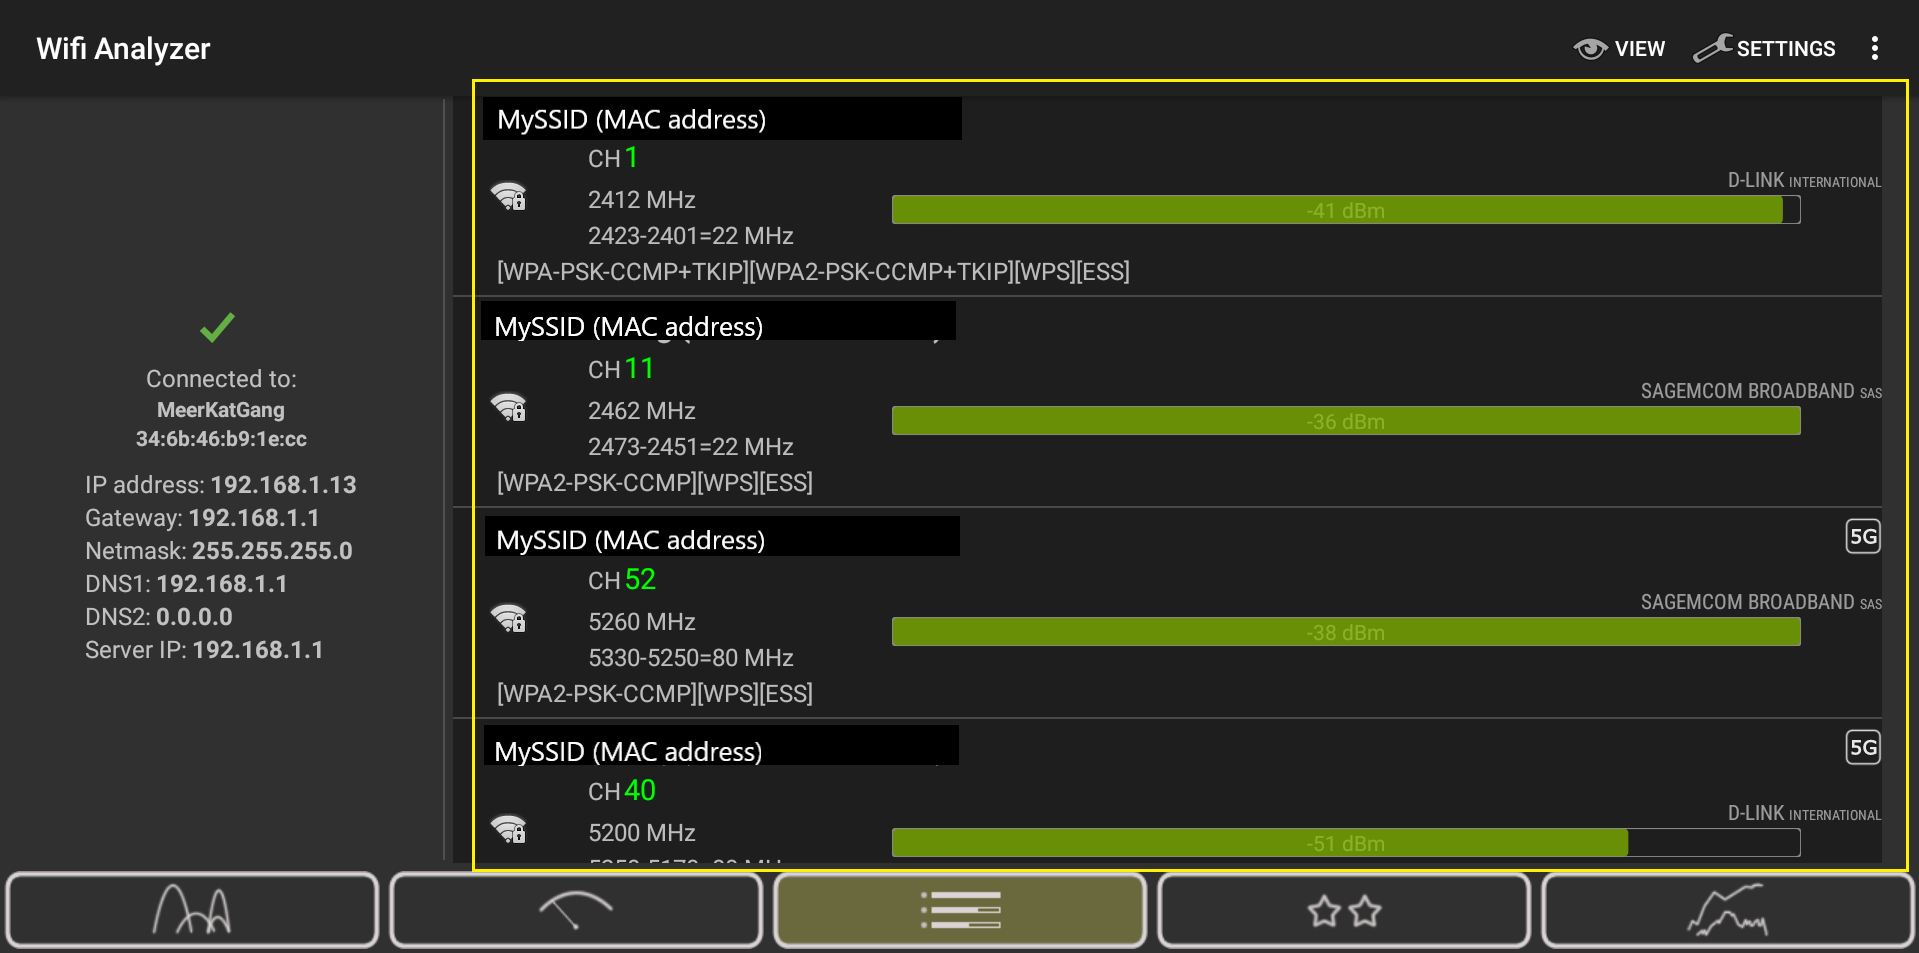Click the -36 dBm signal strength bar

click(x=1346, y=421)
